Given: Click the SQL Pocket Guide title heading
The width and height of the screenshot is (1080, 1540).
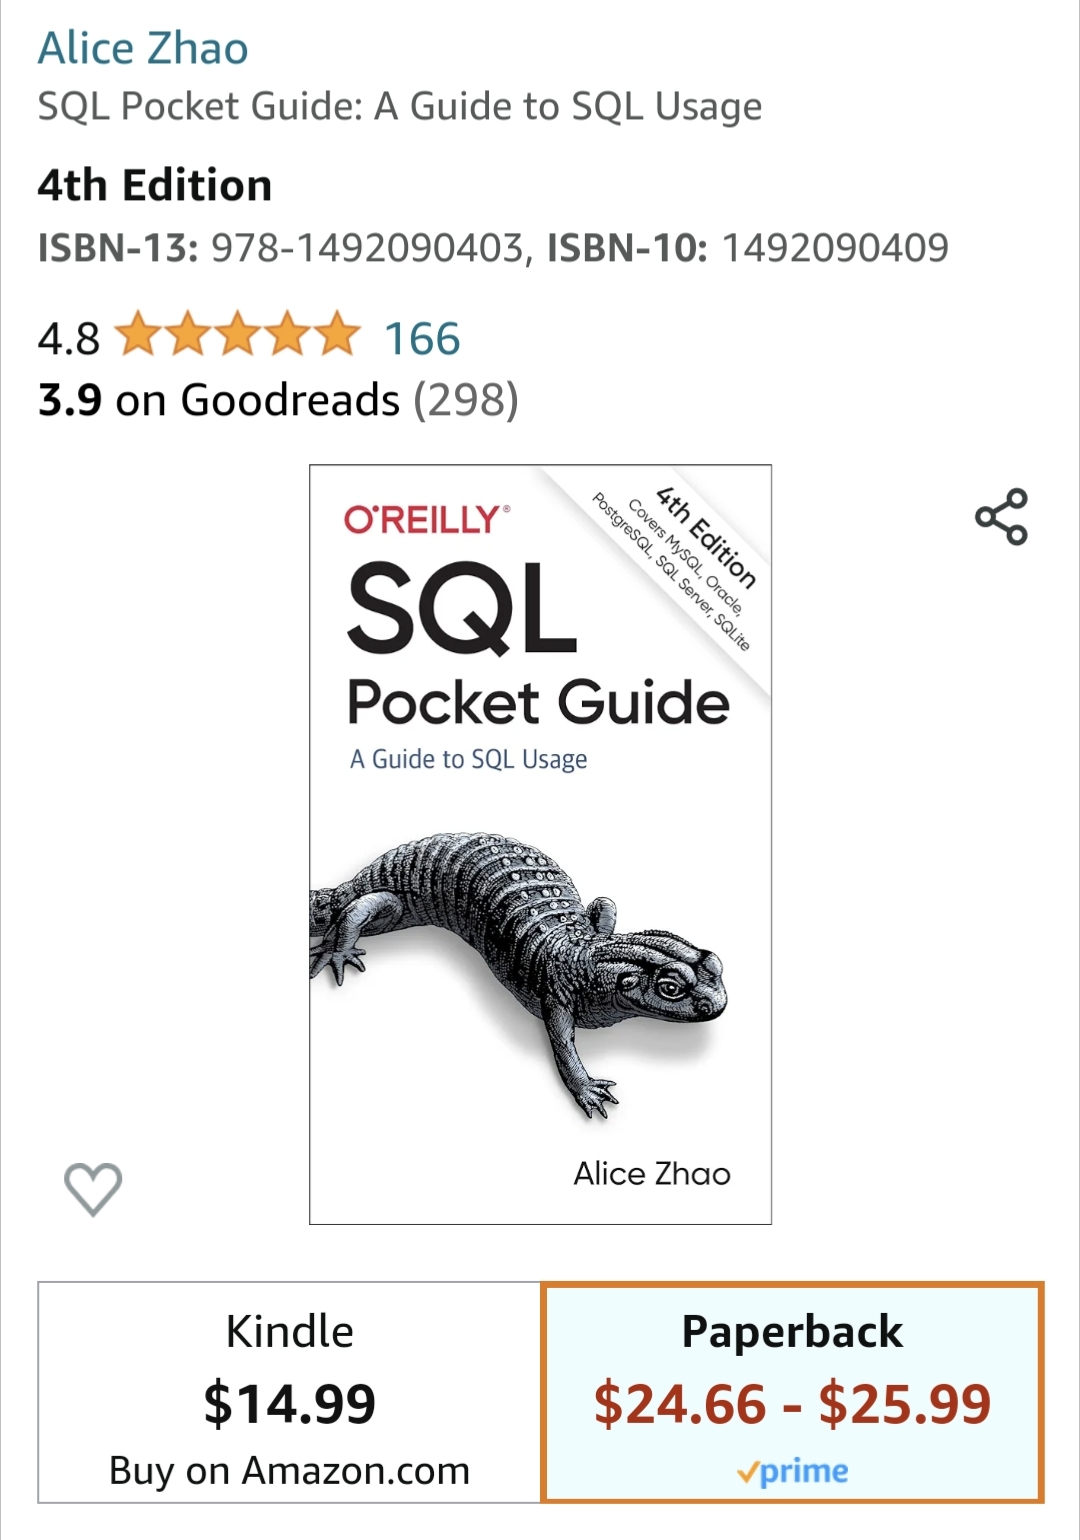Looking at the screenshot, I should (x=400, y=106).
